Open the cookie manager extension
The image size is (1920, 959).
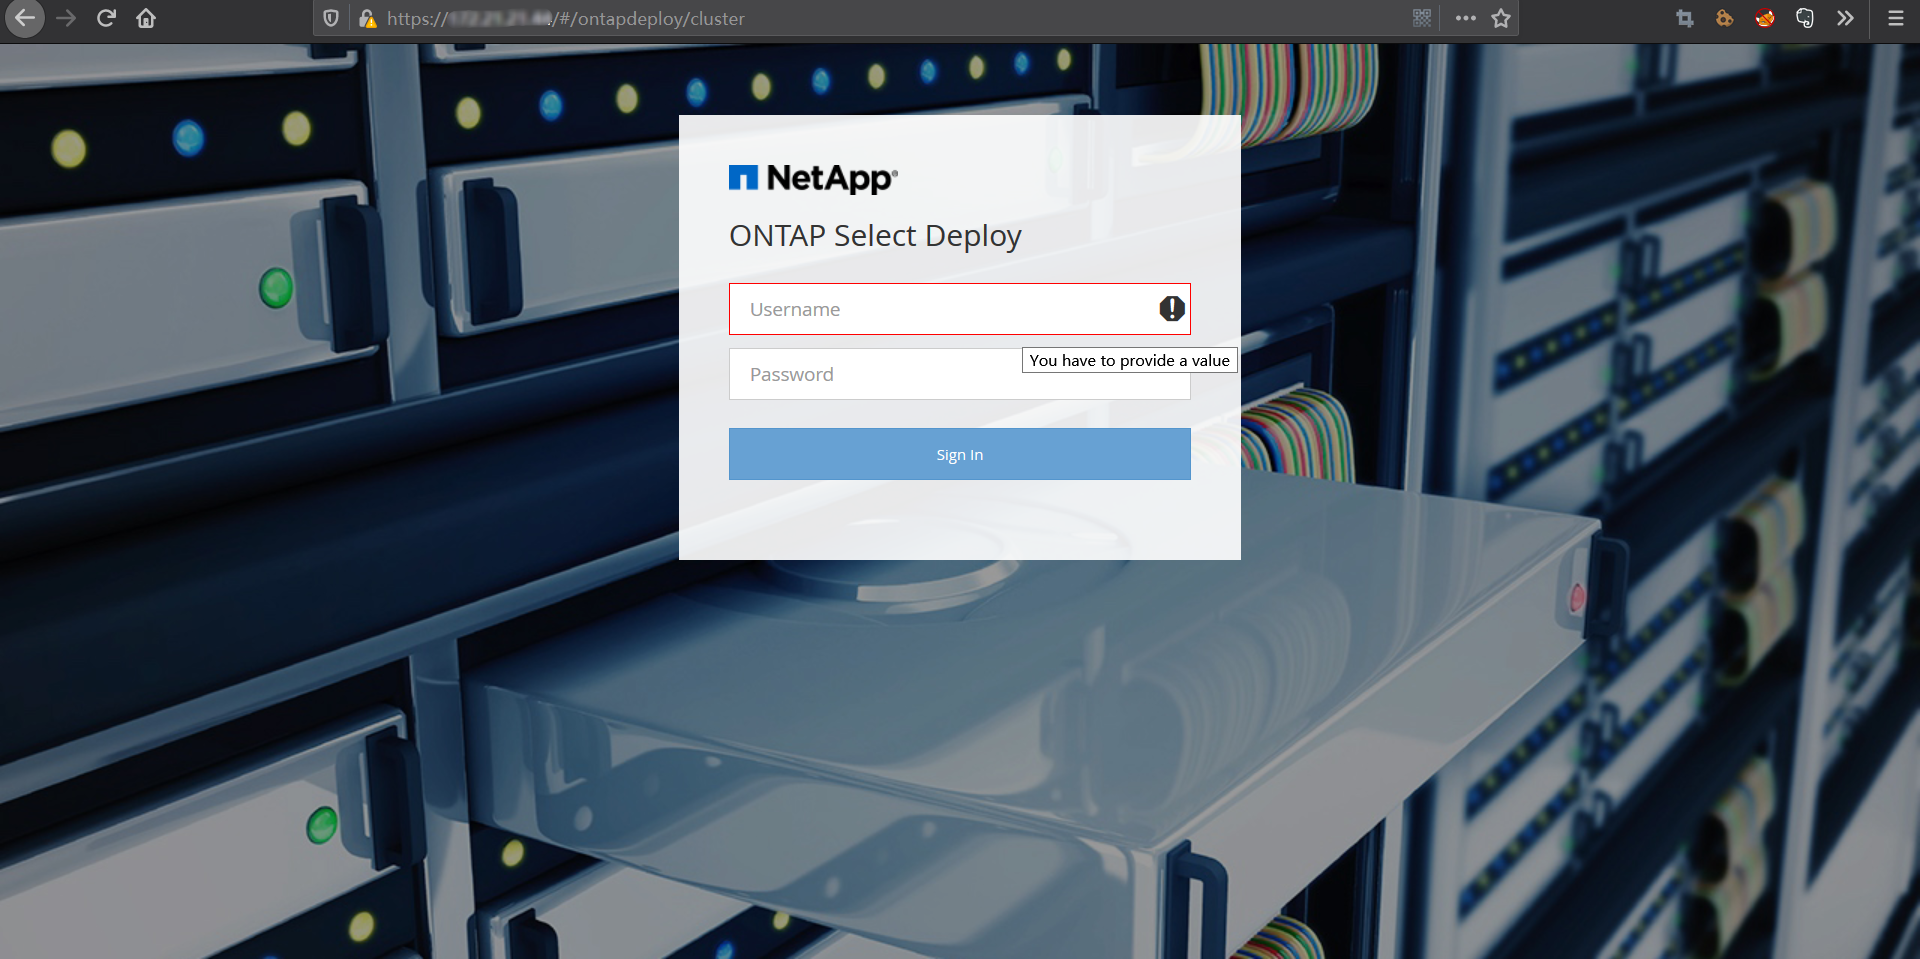[x=1725, y=18]
